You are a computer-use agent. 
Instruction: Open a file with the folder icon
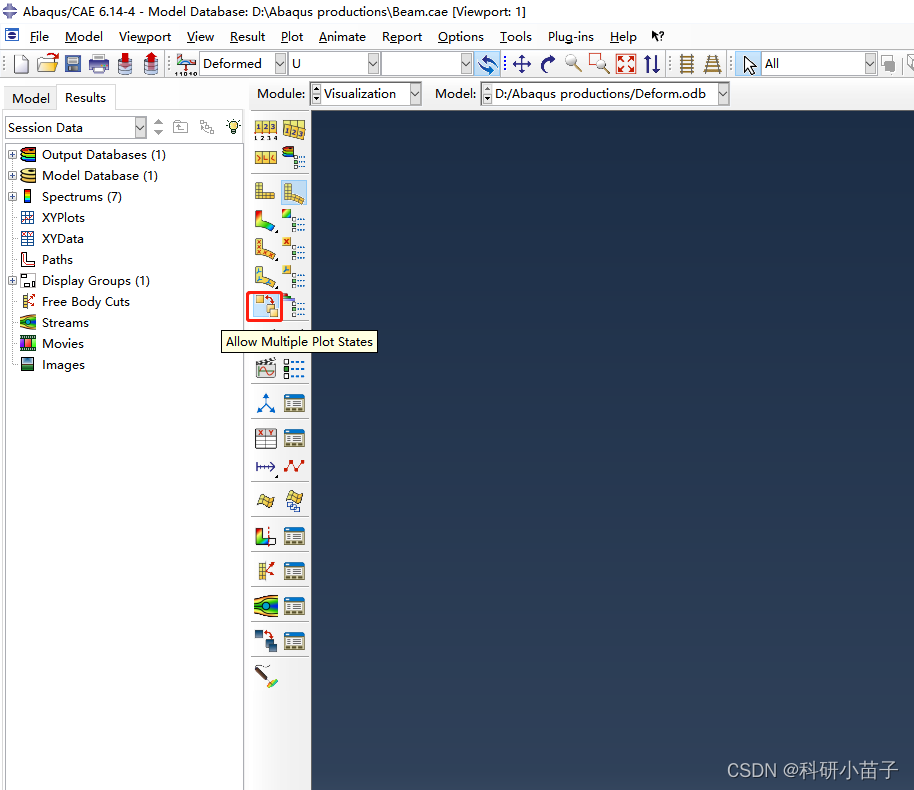click(48, 63)
